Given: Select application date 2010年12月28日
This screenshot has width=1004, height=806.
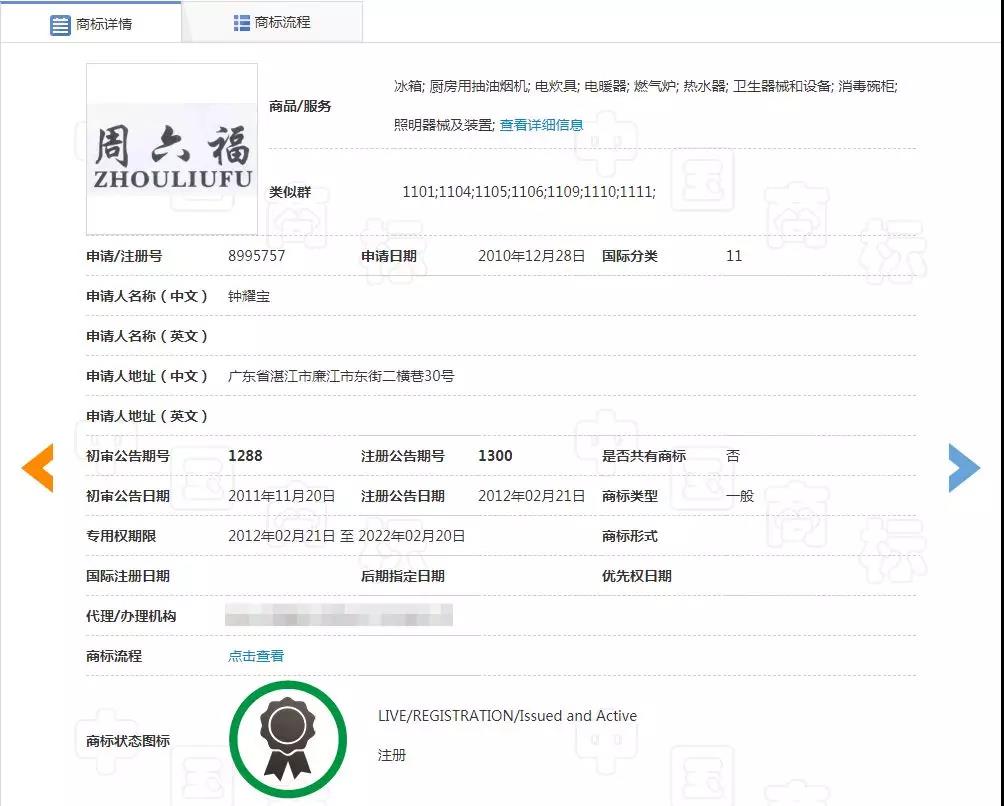Looking at the screenshot, I should tap(531, 256).
